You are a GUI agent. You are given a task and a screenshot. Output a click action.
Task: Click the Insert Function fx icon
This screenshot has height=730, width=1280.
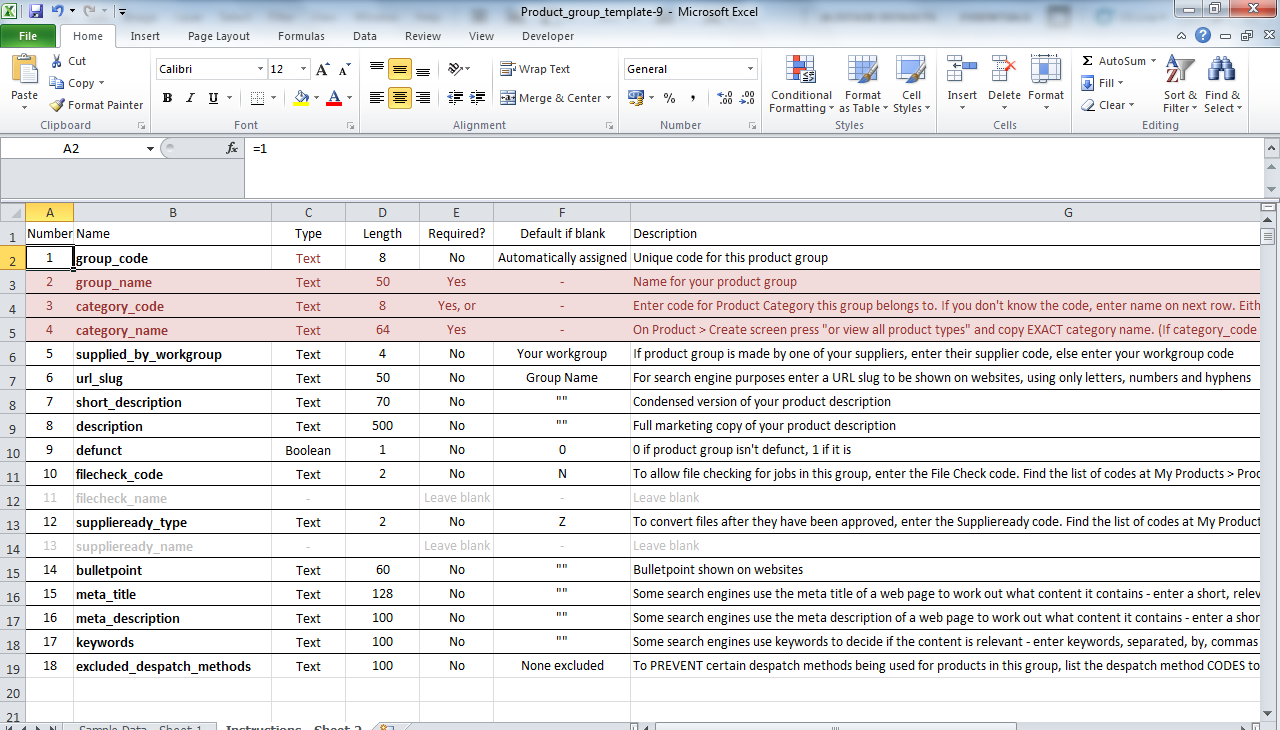pyautogui.click(x=232, y=148)
